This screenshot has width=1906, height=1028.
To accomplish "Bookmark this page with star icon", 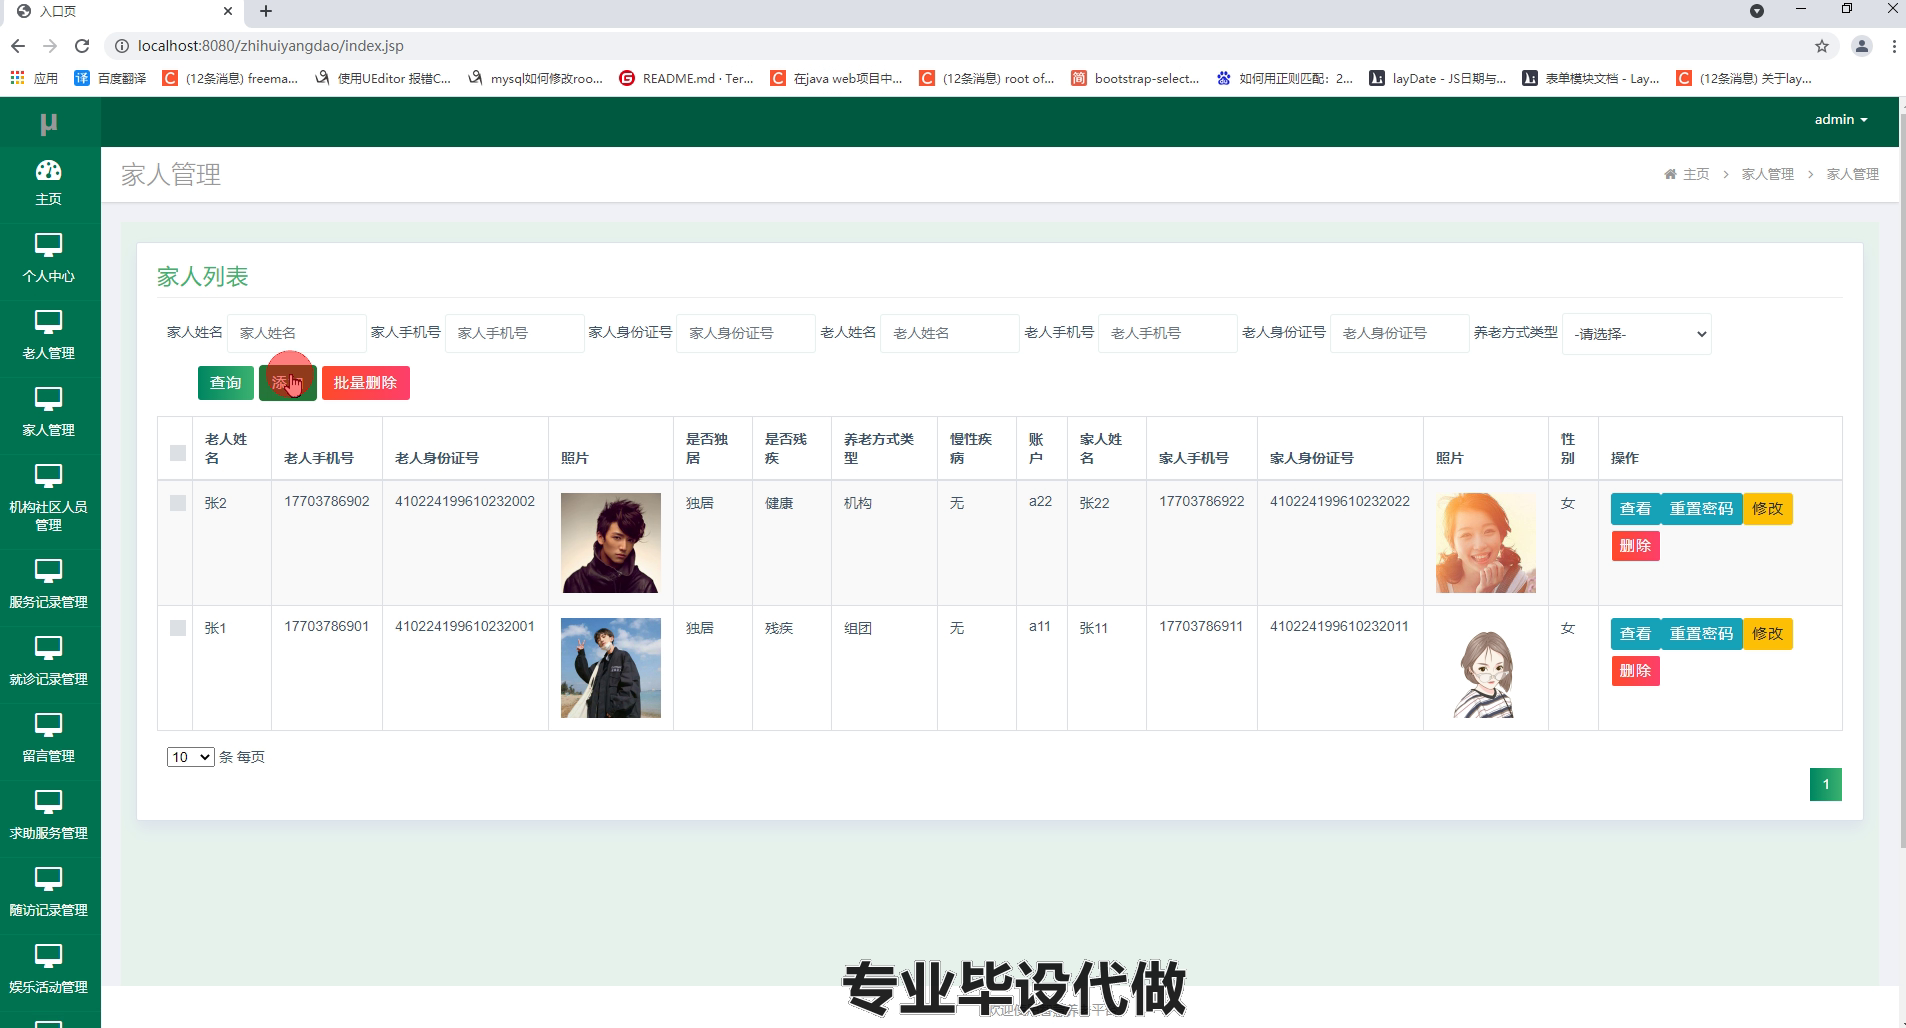I will coord(1822,46).
